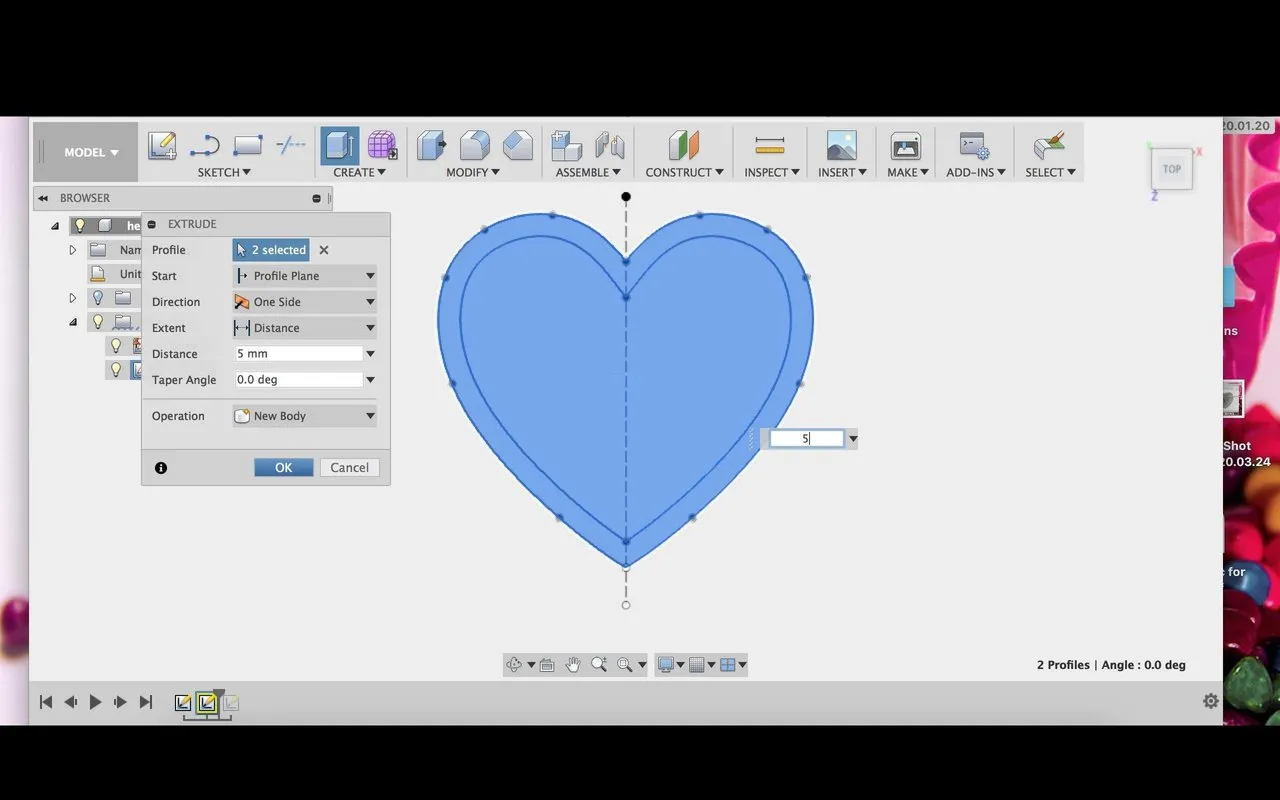Jump to timeline start
The height and width of the screenshot is (800, 1280).
point(46,702)
